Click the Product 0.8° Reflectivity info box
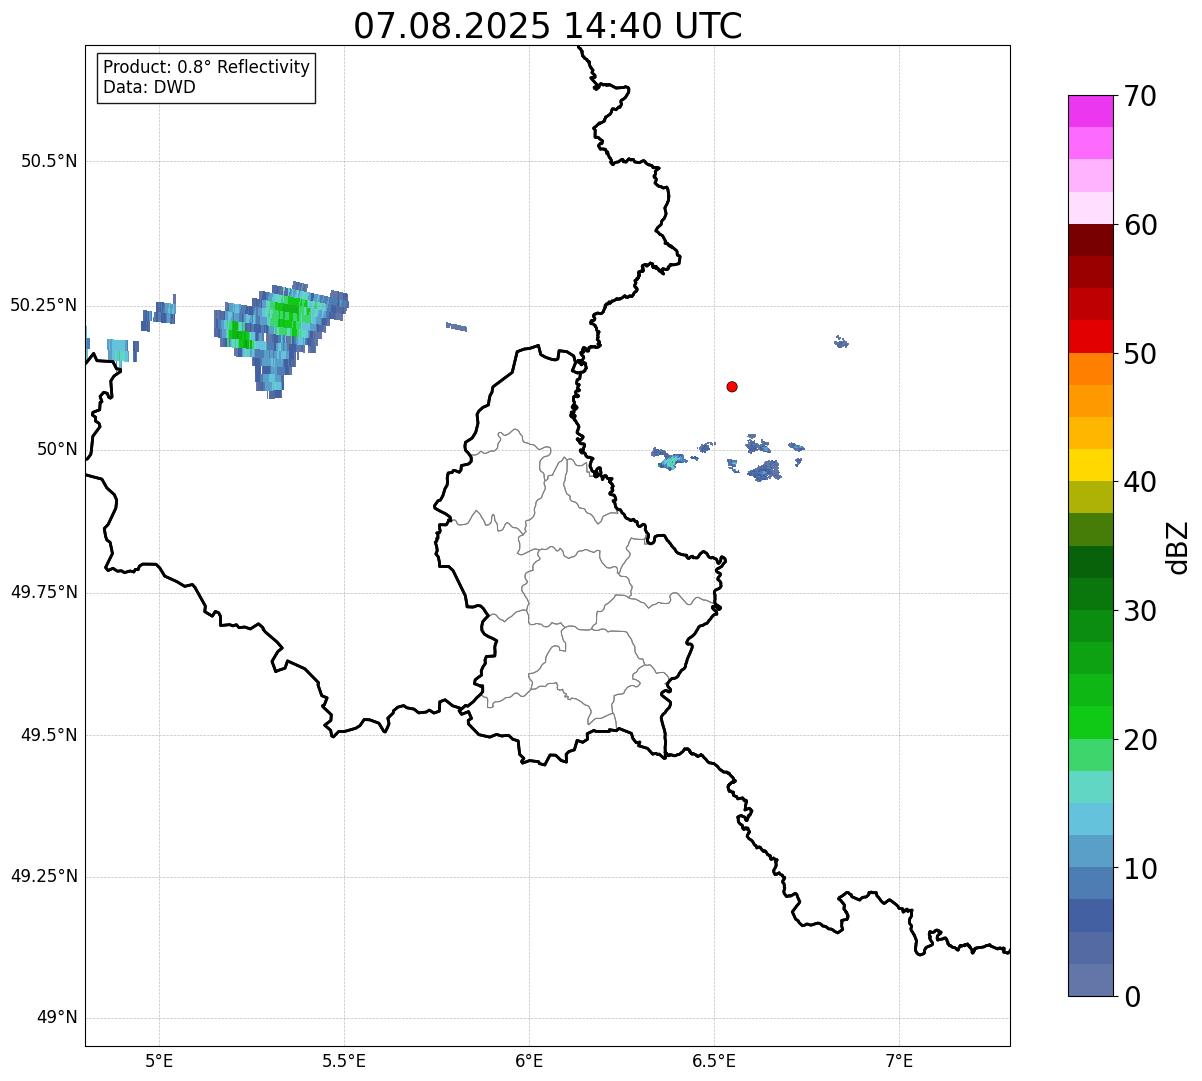 pyautogui.click(x=206, y=77)
